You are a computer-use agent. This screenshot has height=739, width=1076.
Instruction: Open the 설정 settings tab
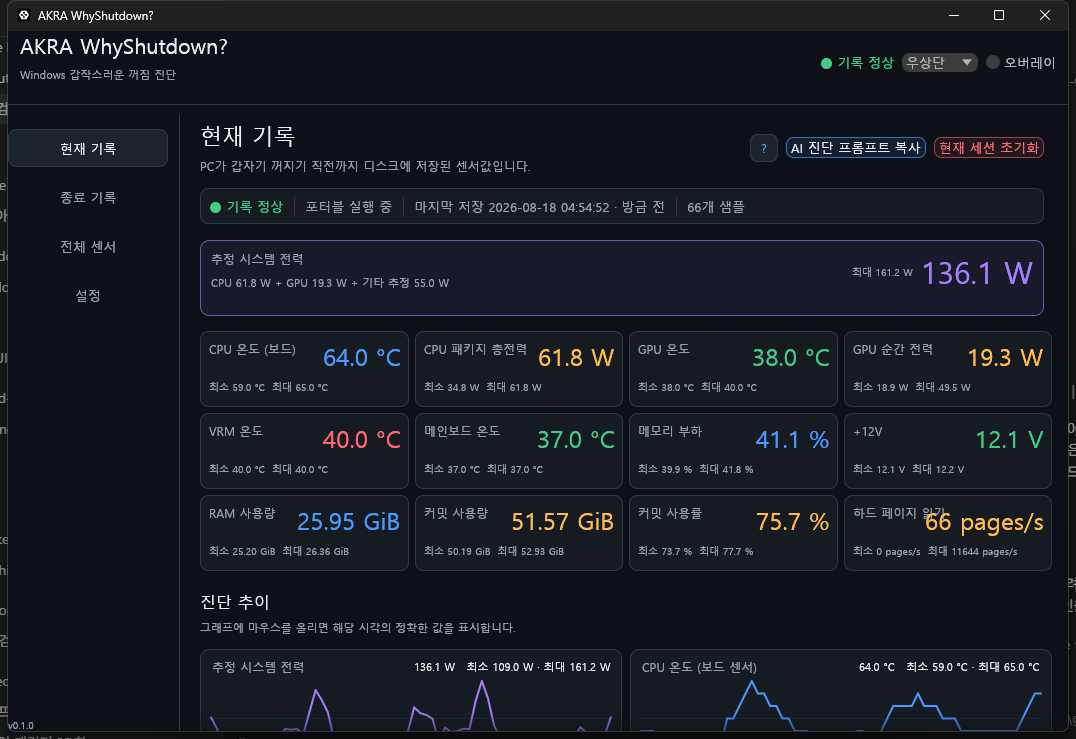coord(88,296)
